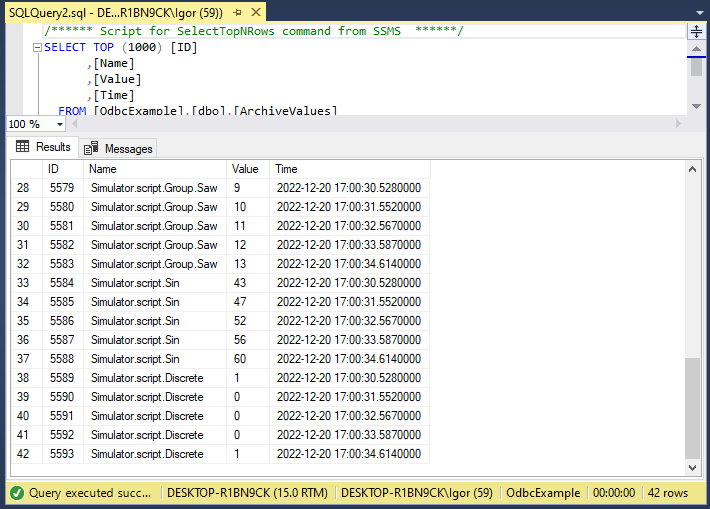Select row 33 by its row header

point(24,283)
